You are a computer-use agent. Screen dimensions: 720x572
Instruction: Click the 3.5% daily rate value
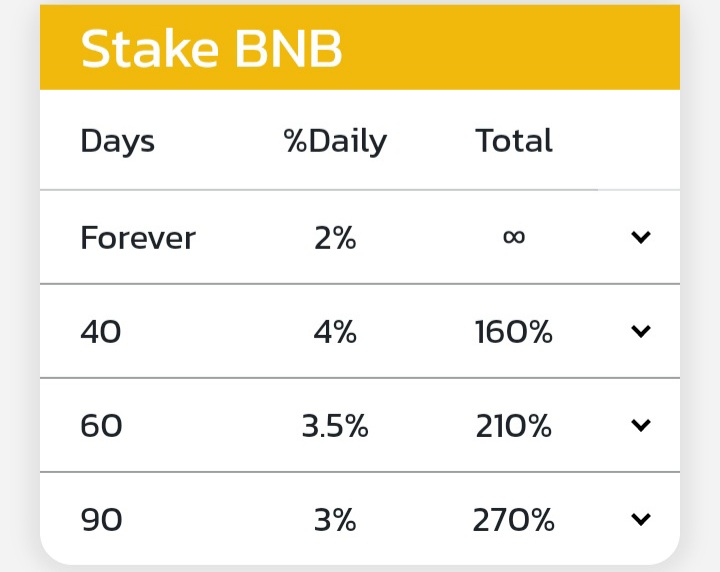tap(335, 426)
